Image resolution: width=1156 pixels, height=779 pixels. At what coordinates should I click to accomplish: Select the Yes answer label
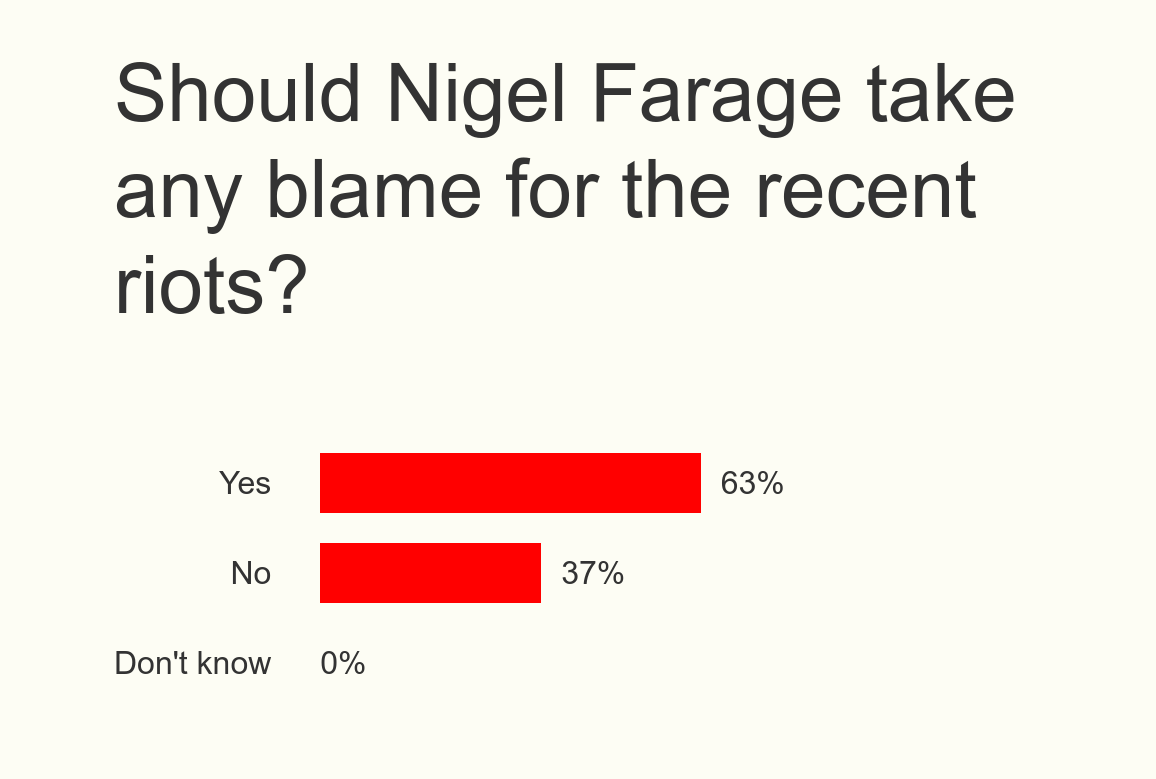pyautogui.click(x=245, y=484)
